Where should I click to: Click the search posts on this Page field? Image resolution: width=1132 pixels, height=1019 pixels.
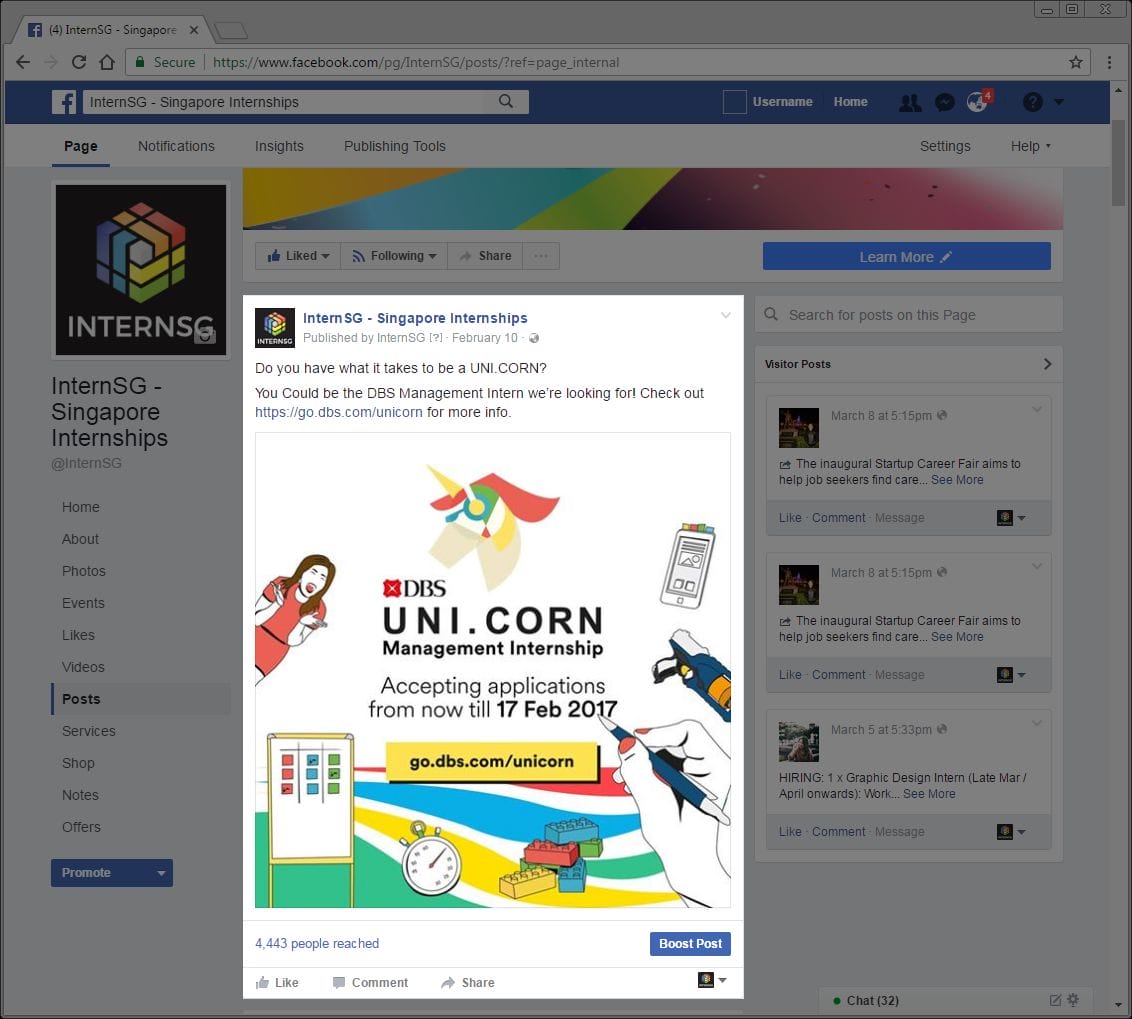(910, 315)
